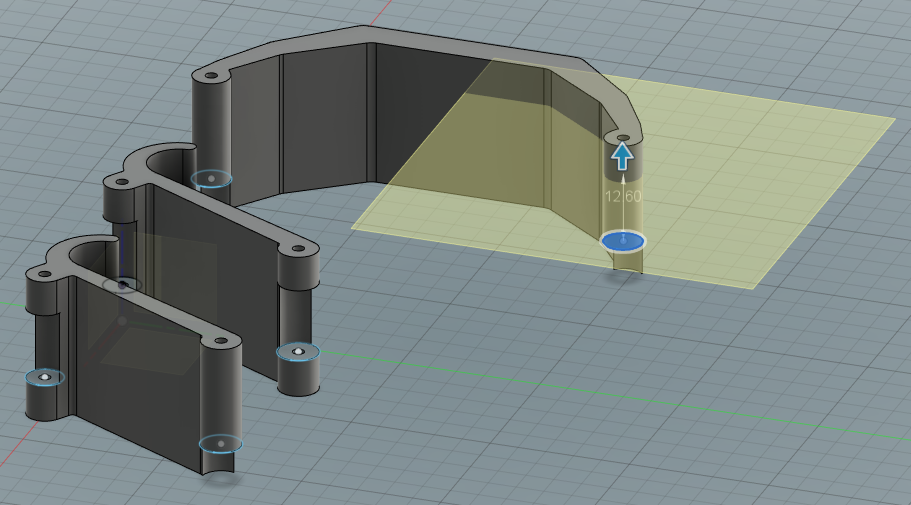
Task: Select sketch circle at large bracket's left post base
Action: tap(211, 179)
